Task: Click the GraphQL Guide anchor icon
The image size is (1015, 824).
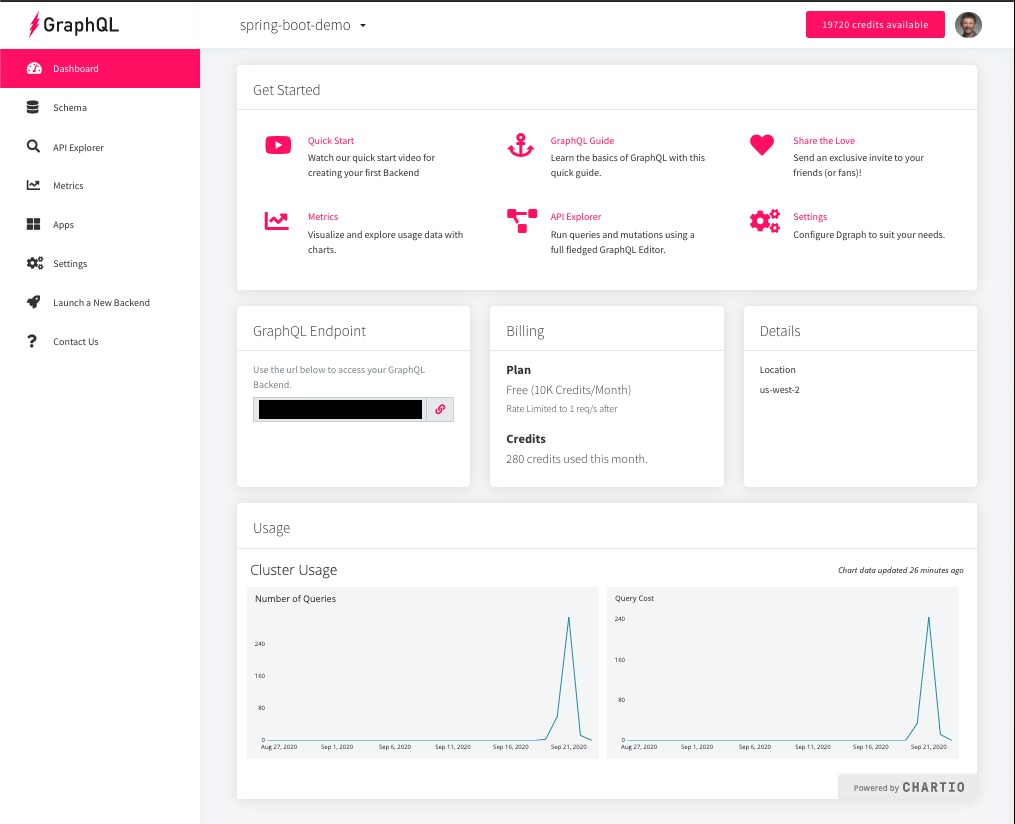Action: click(x=520, y=146)
